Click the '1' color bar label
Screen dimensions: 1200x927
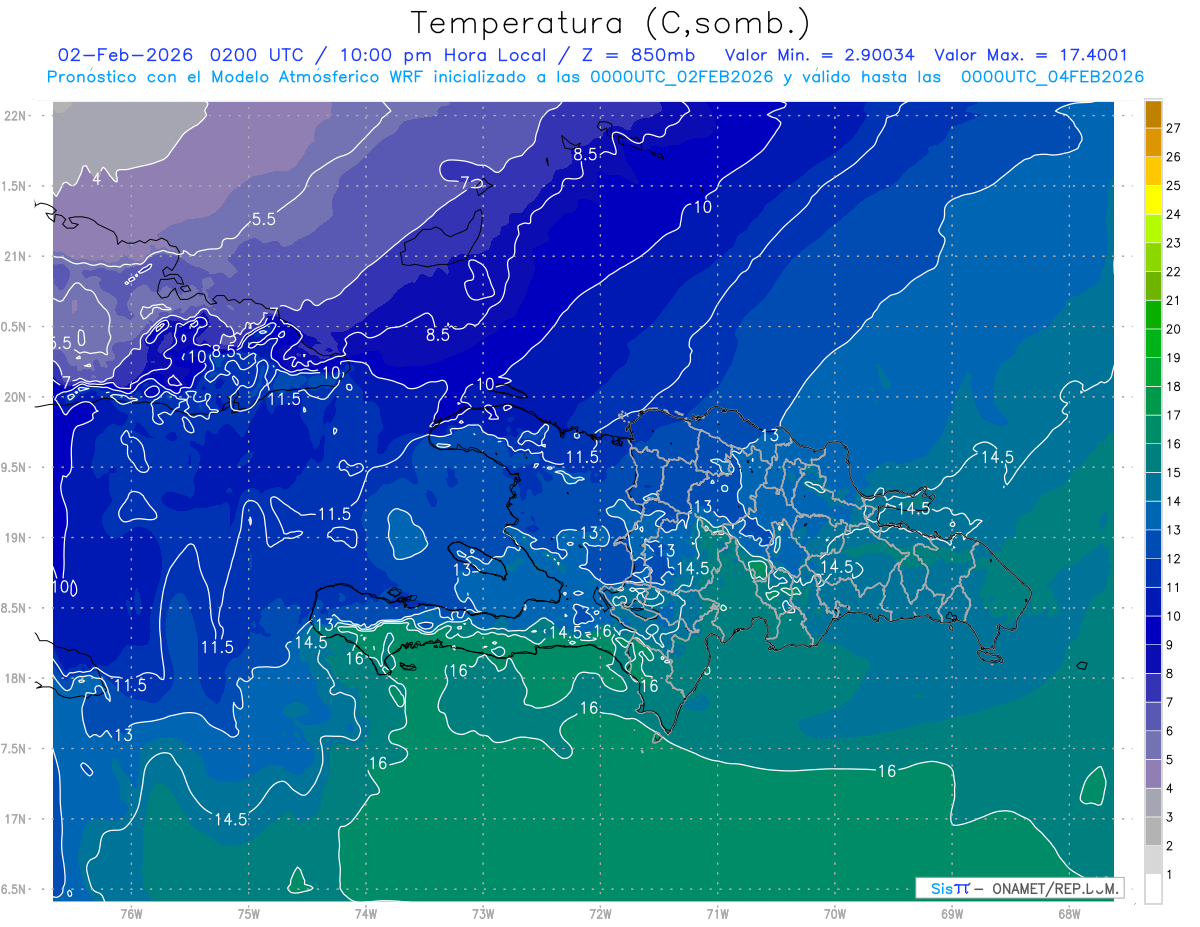coord(1171,874)
